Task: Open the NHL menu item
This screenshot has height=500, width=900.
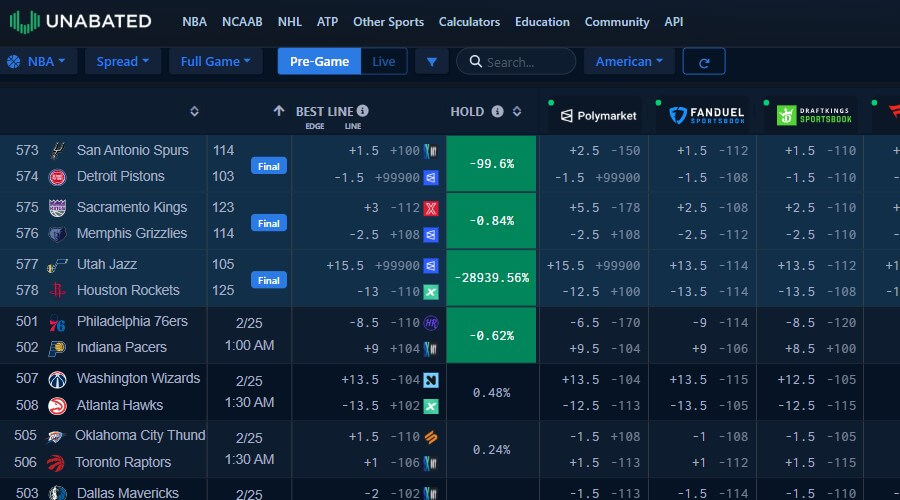Action: pyautogui.click(x=290, y=22)
